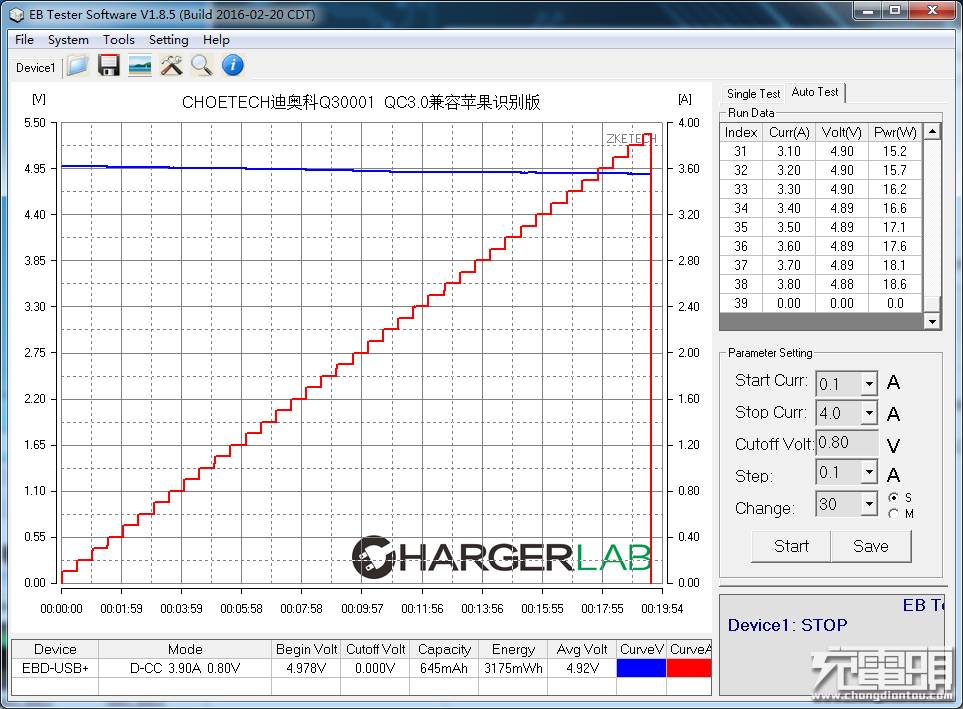Open the Setting menu
963x709 pixels.
pos(168,40)
